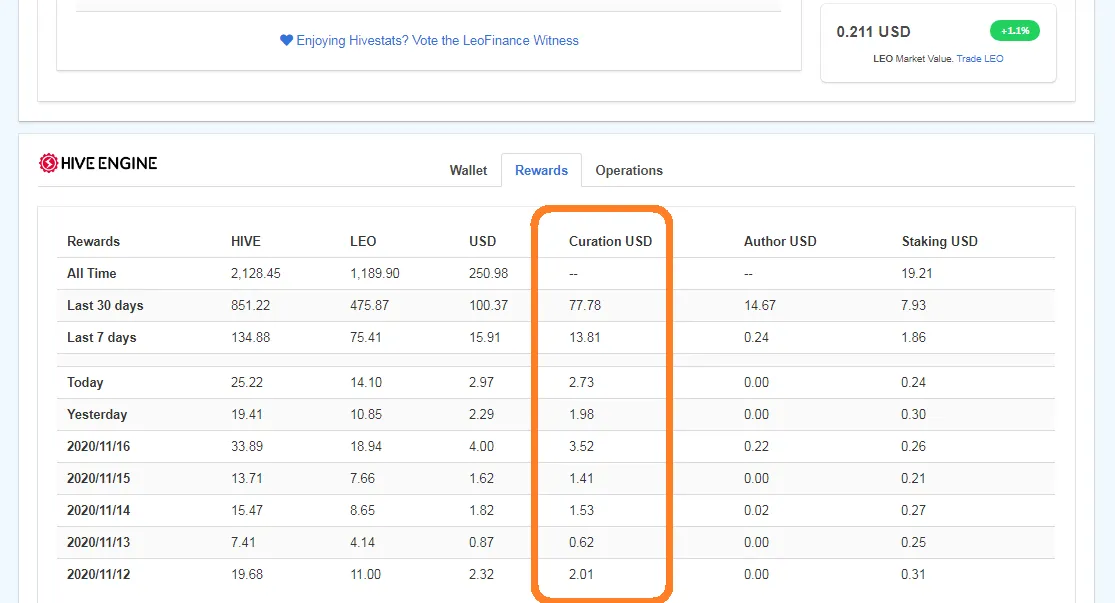The width and height of the screenshot is (1115, 603).
Task: Click the LEO column header
Action: pos(363,241)
